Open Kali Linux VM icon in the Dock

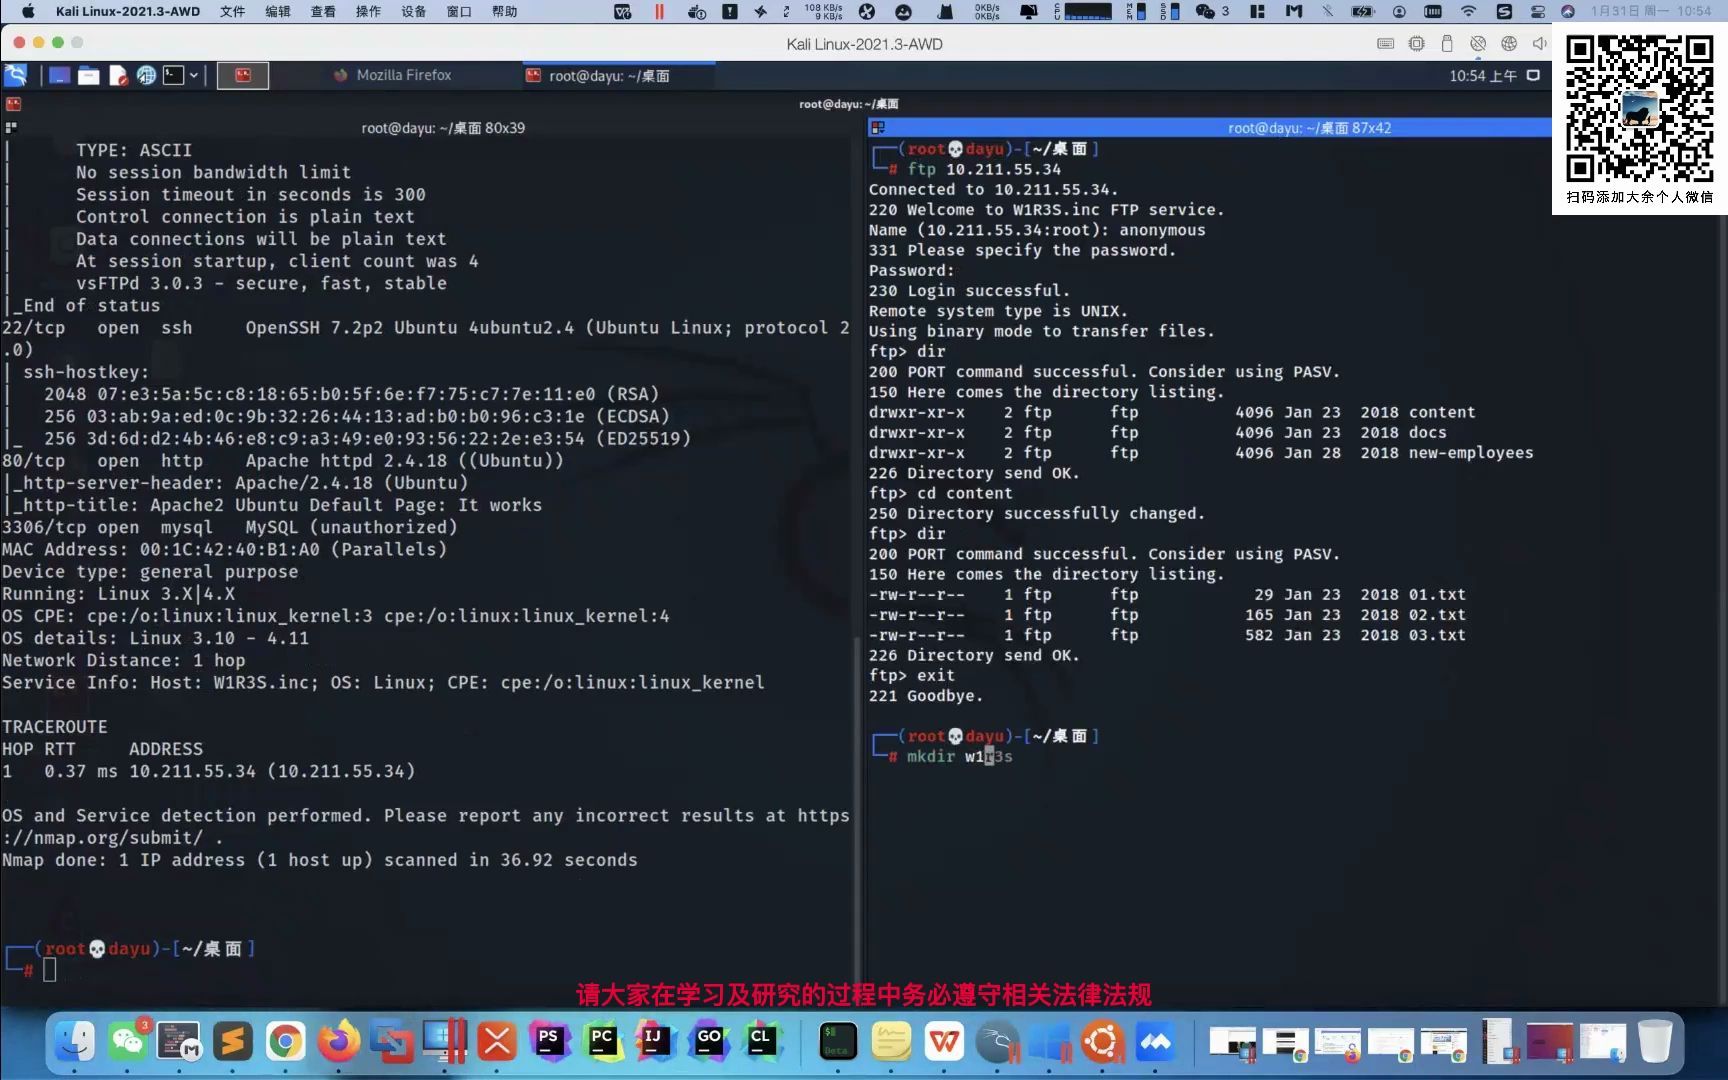[x=997, y=1042]
